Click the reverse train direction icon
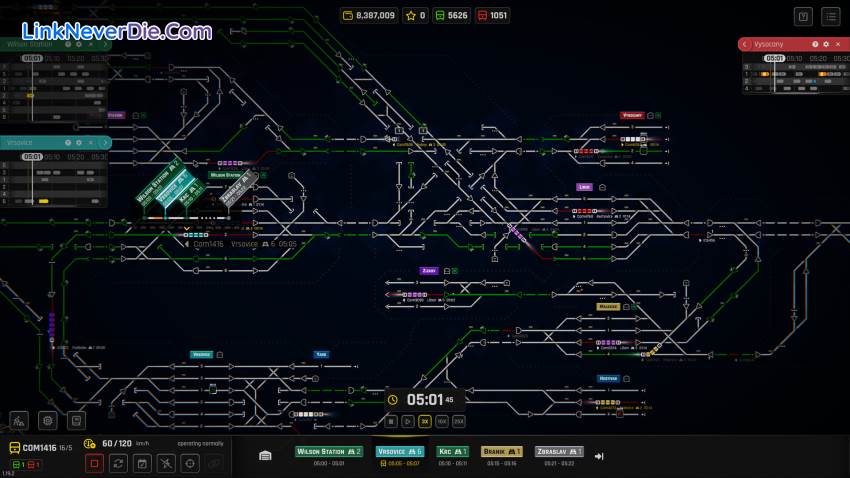The height and width of the screenshot is (478, 850). (x=118, y=463)
